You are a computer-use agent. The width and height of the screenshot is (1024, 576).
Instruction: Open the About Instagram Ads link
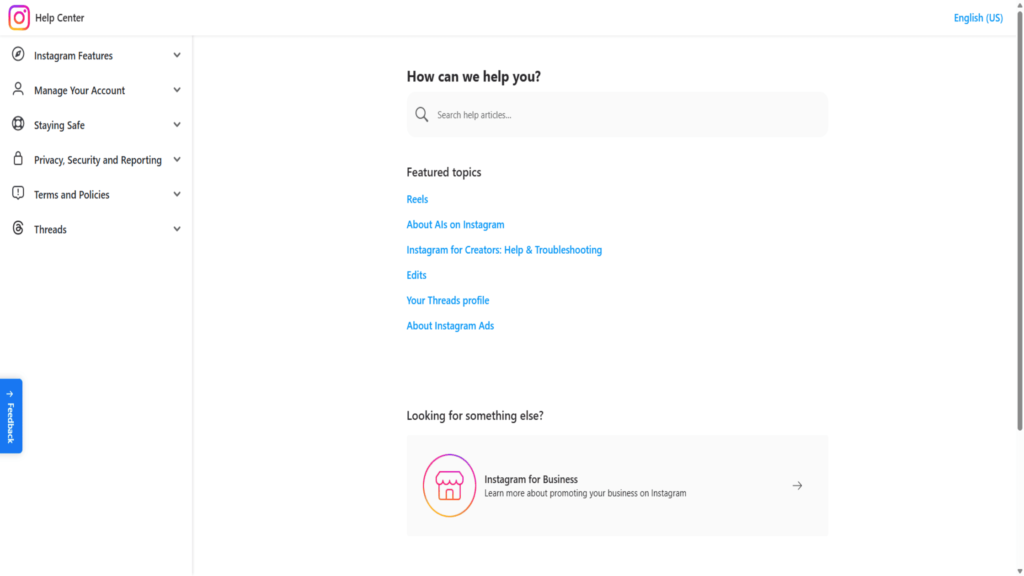coord(450,325)
